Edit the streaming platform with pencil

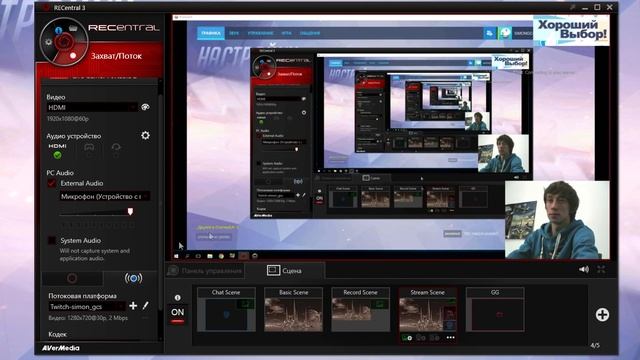pos(145,306)
